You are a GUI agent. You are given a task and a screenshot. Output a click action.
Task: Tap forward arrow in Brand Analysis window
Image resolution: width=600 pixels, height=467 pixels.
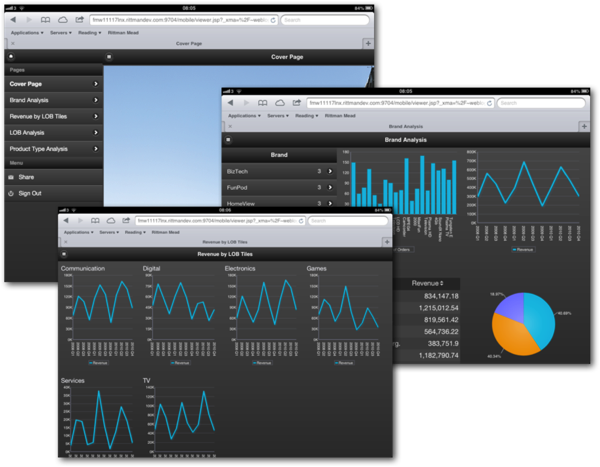point(246,103)
